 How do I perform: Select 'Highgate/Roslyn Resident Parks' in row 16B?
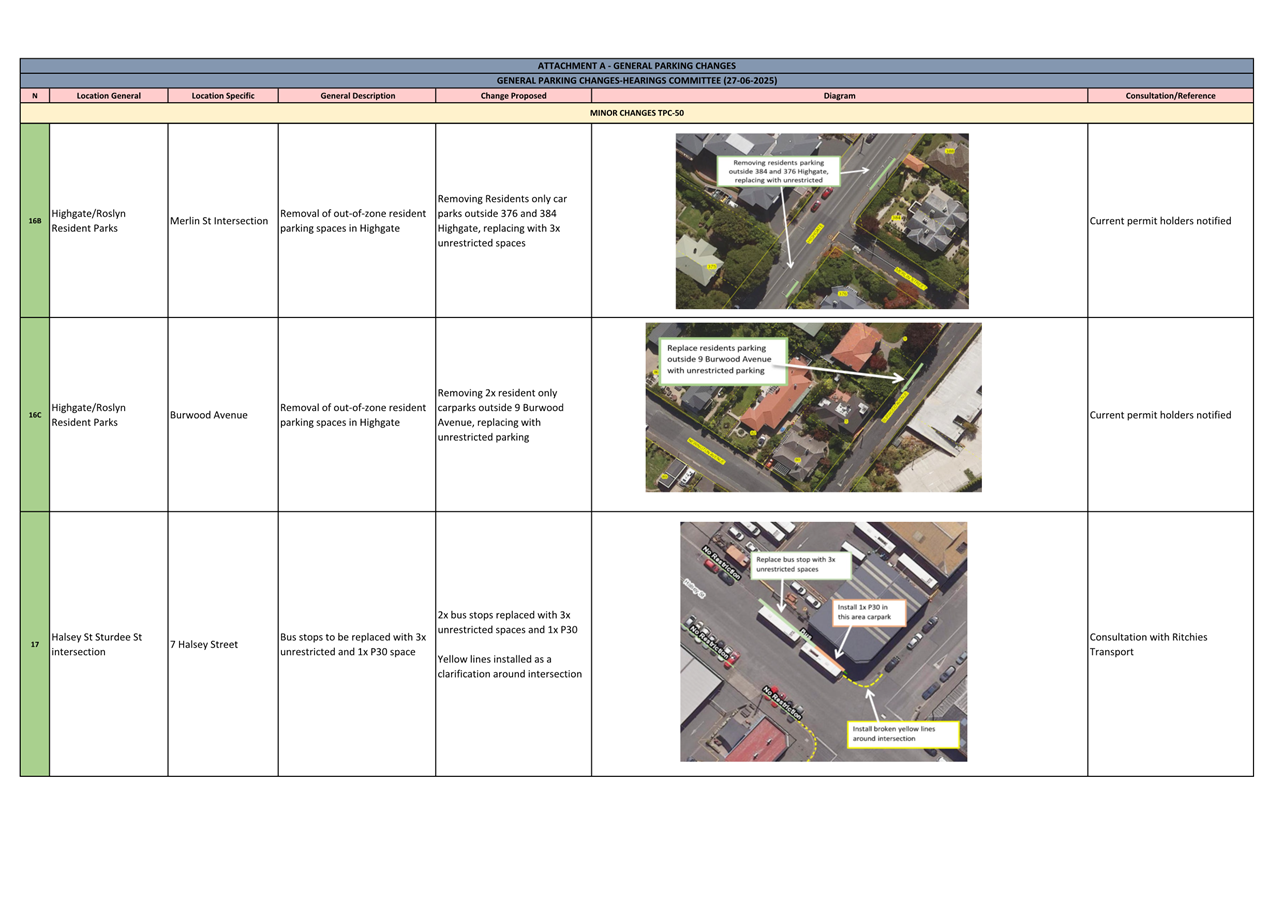89,221
